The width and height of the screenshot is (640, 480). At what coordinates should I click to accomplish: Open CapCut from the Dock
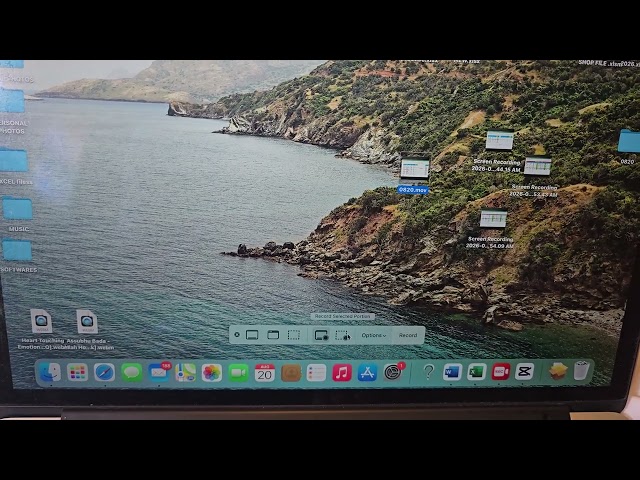524,371
